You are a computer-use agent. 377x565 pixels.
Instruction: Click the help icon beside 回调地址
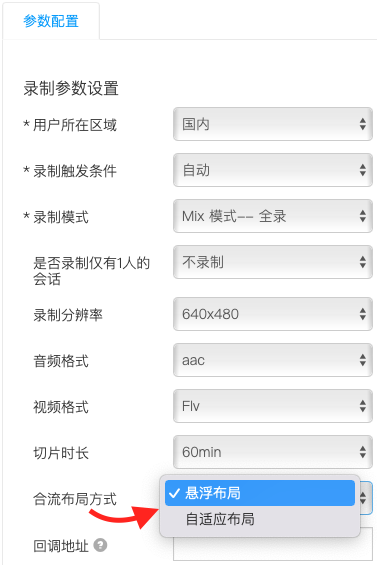click(100, 545)
